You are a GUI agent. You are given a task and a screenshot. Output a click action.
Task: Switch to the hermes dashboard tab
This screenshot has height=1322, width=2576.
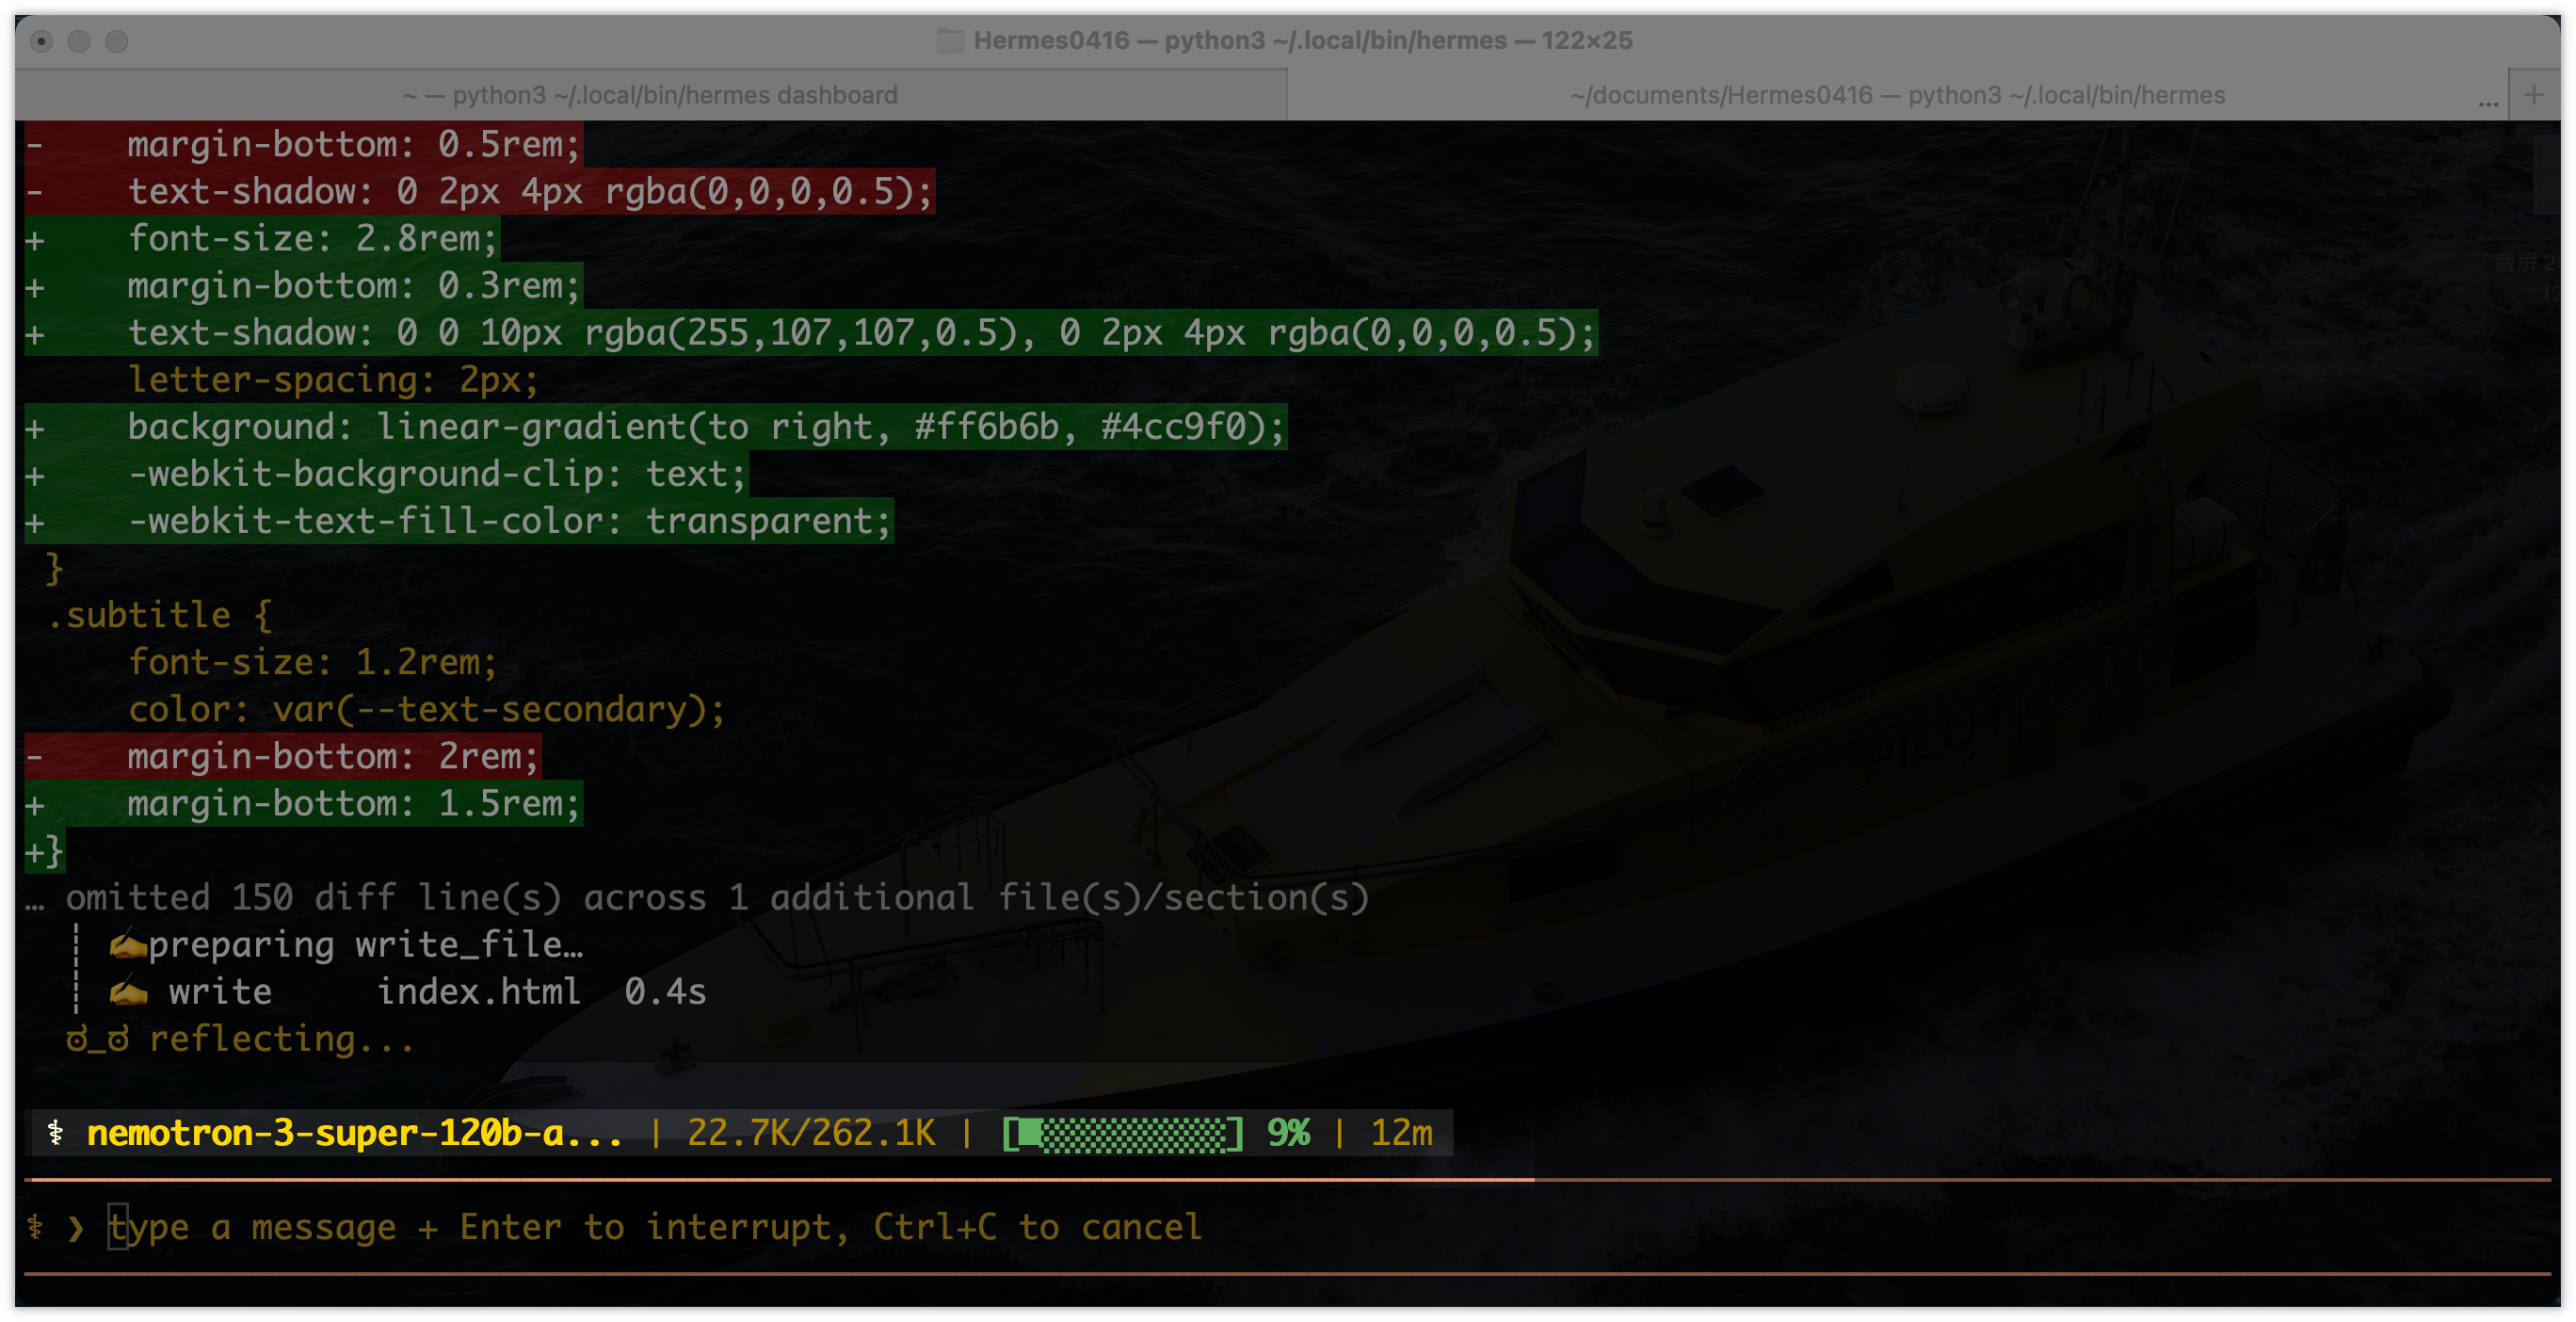[650, 95]
